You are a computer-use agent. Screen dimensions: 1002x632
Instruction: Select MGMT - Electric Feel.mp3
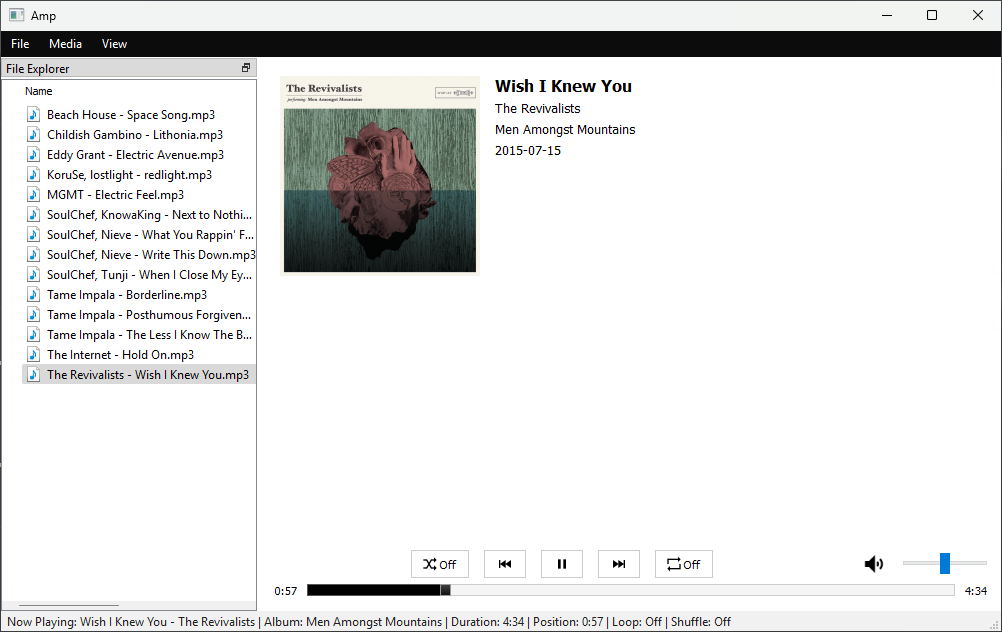point(139,194)
